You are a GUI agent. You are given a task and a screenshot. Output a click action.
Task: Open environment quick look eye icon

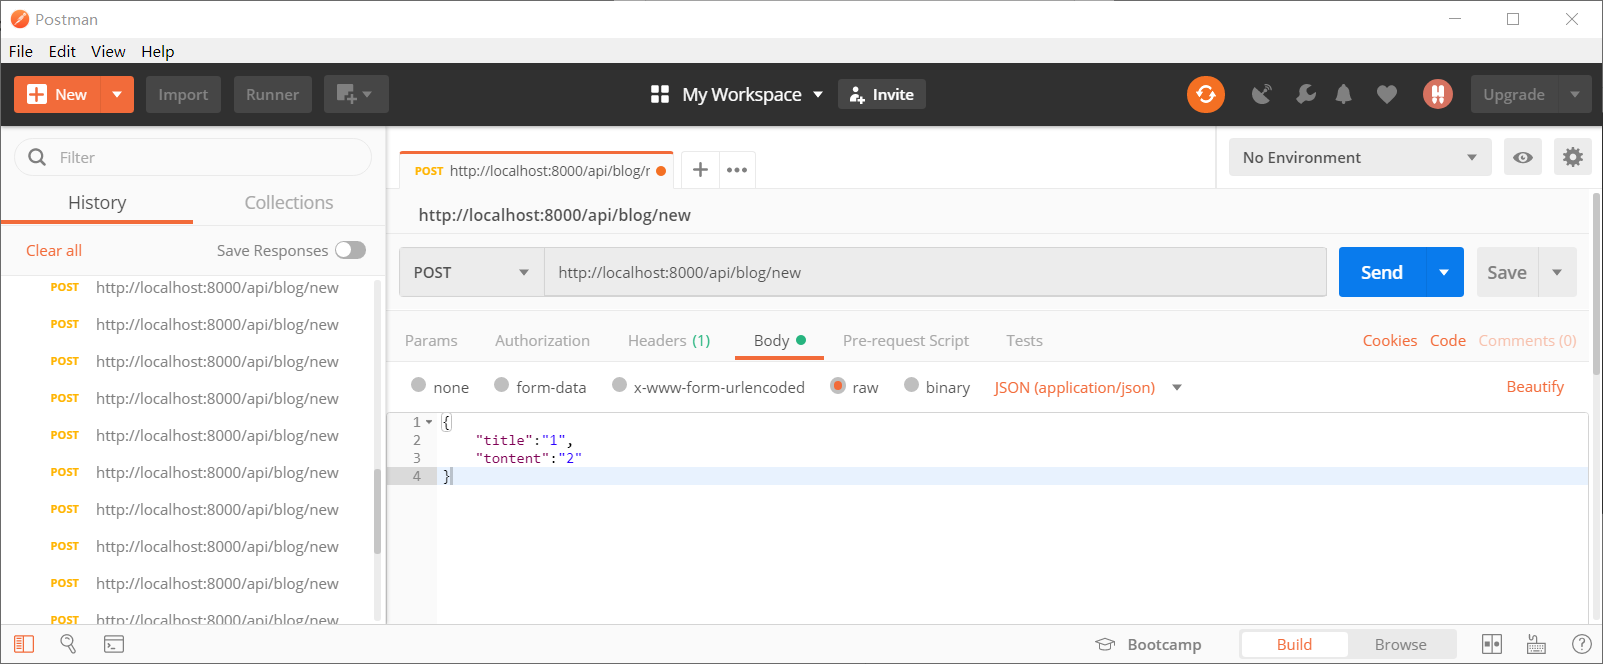[x=1522, y=158]
